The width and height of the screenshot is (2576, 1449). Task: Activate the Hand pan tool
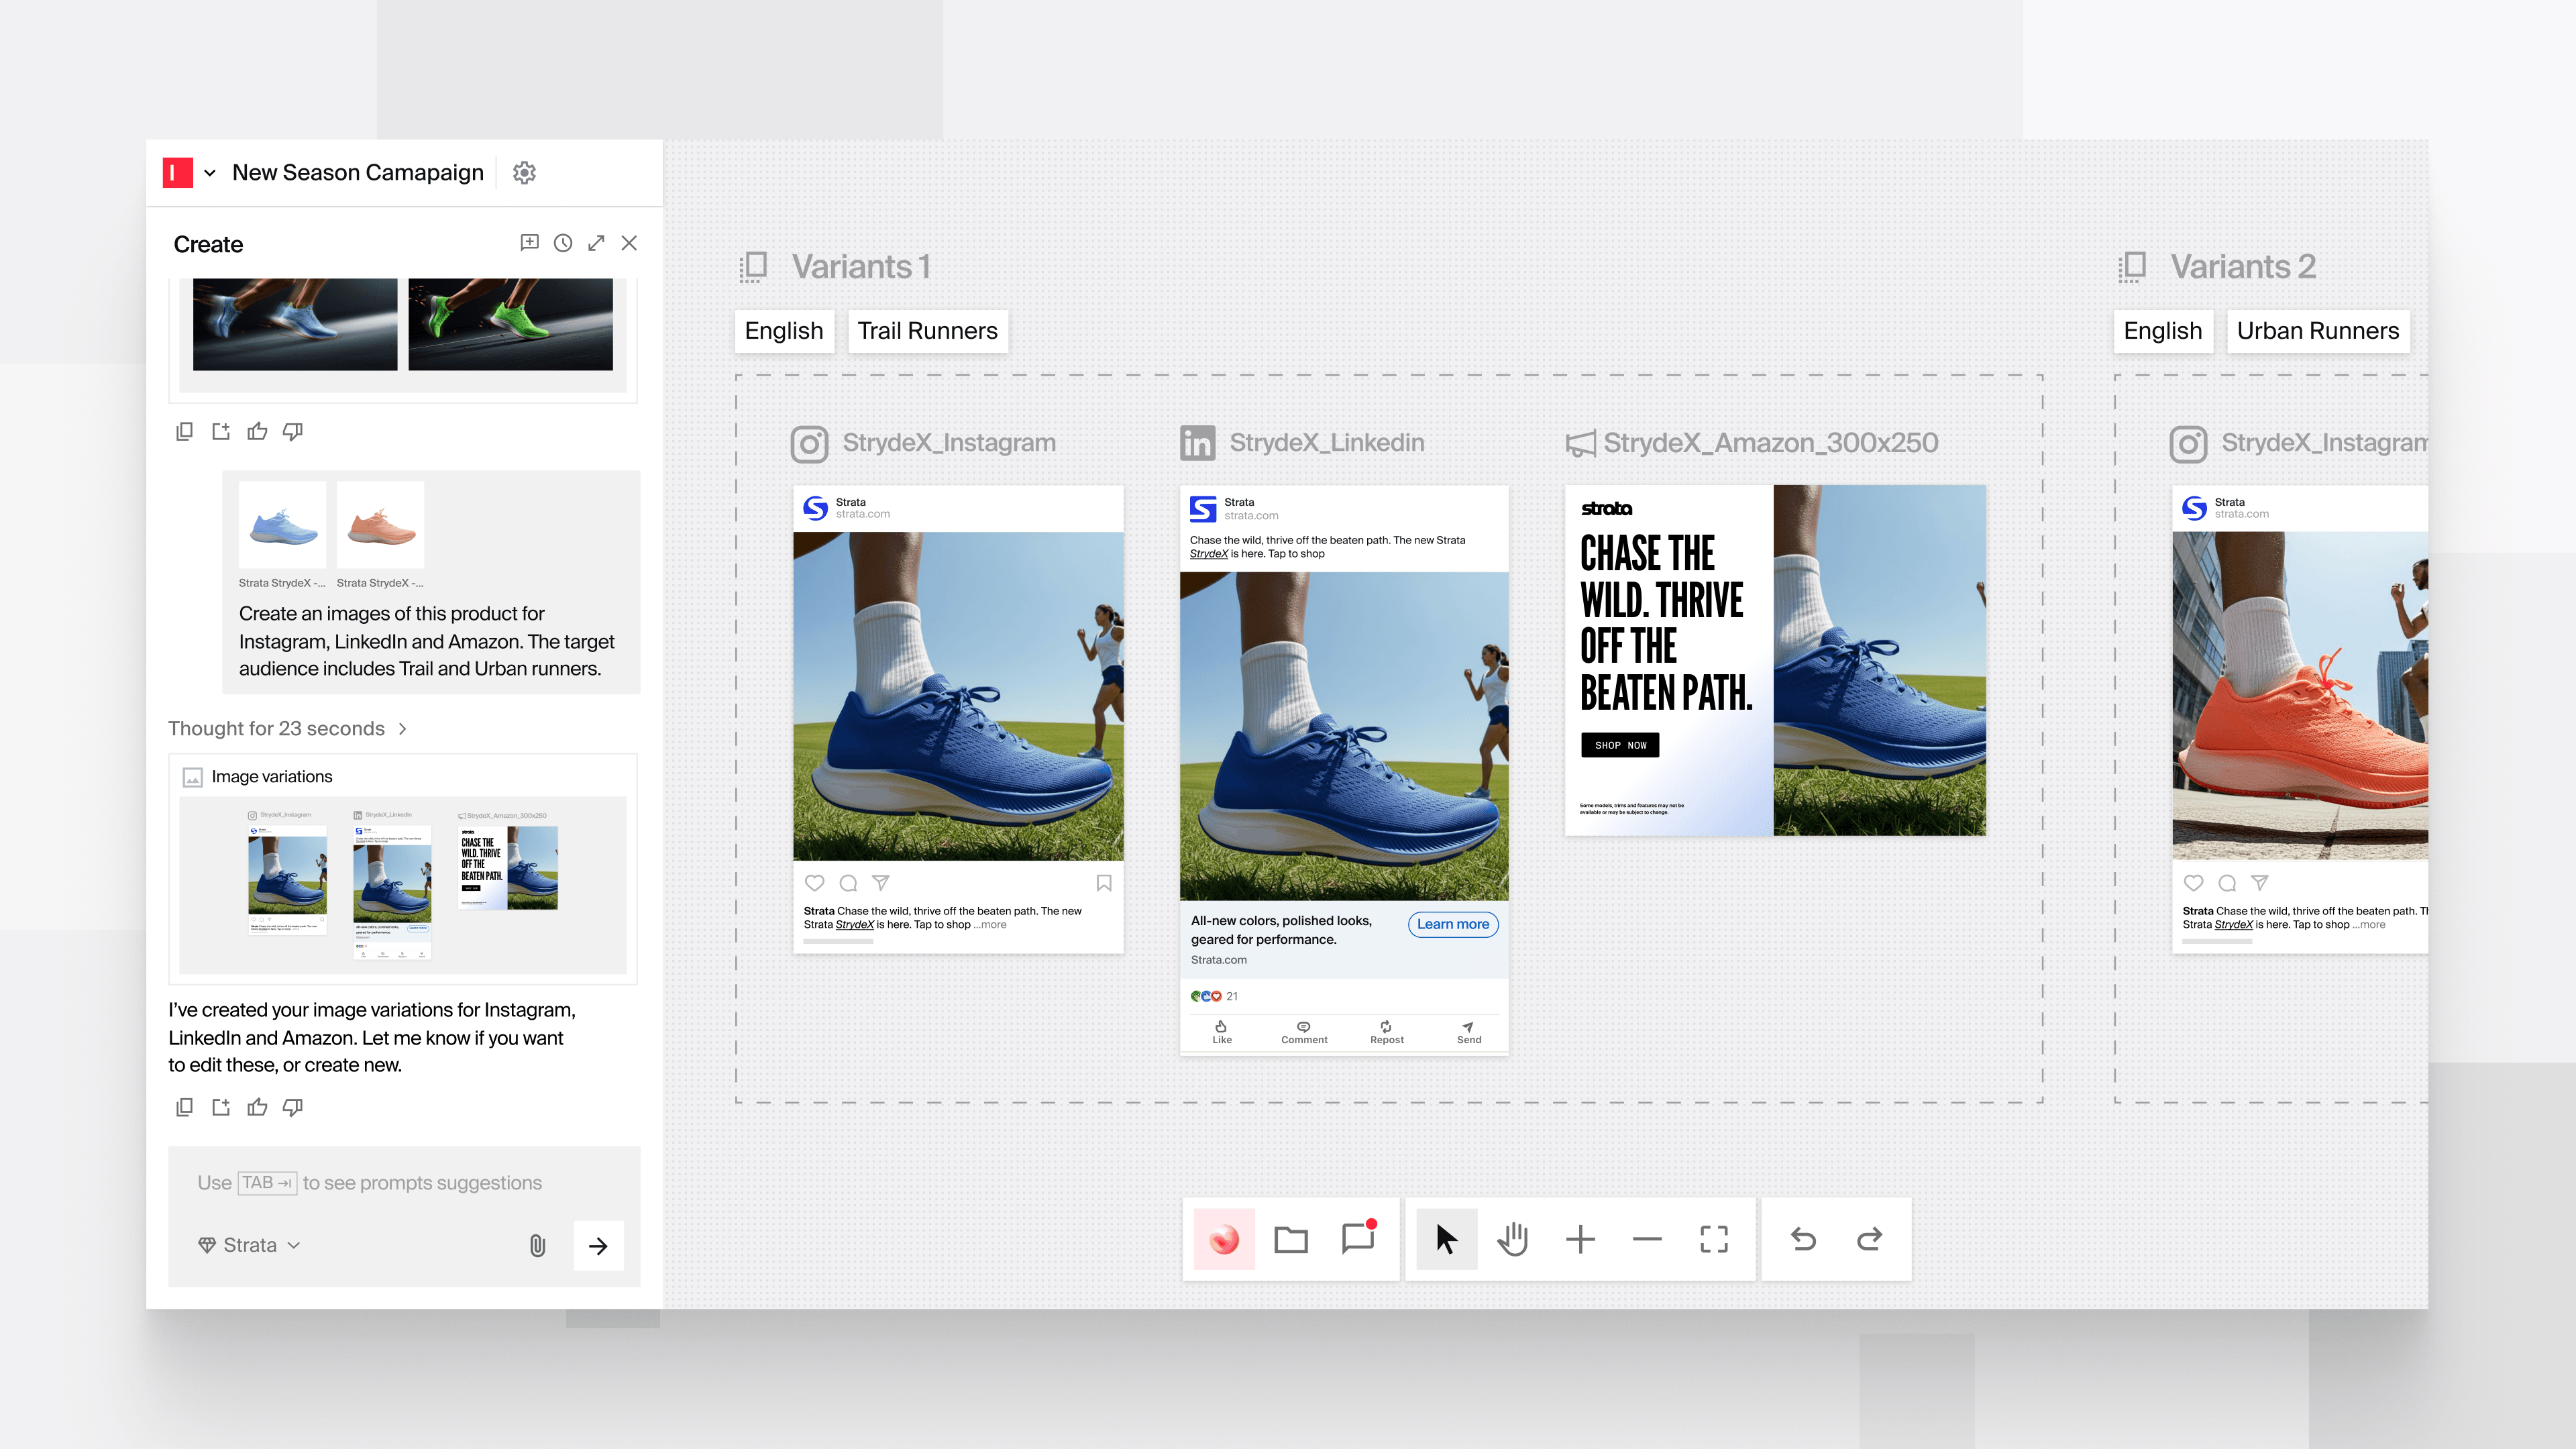pyautogui.click(x=1513, y=1238)
